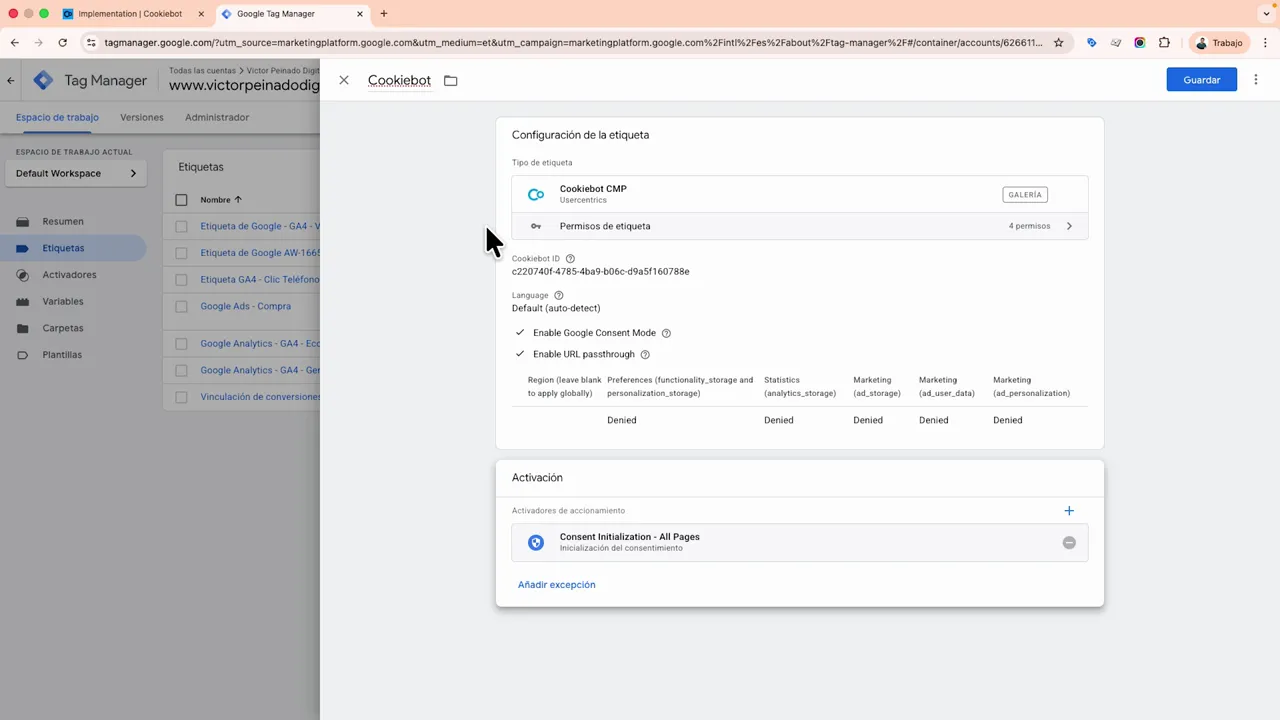Click the Consent Initialization trigger shield icon
The width and height of the screenshot is (1280, 720).
coord(536,542)
